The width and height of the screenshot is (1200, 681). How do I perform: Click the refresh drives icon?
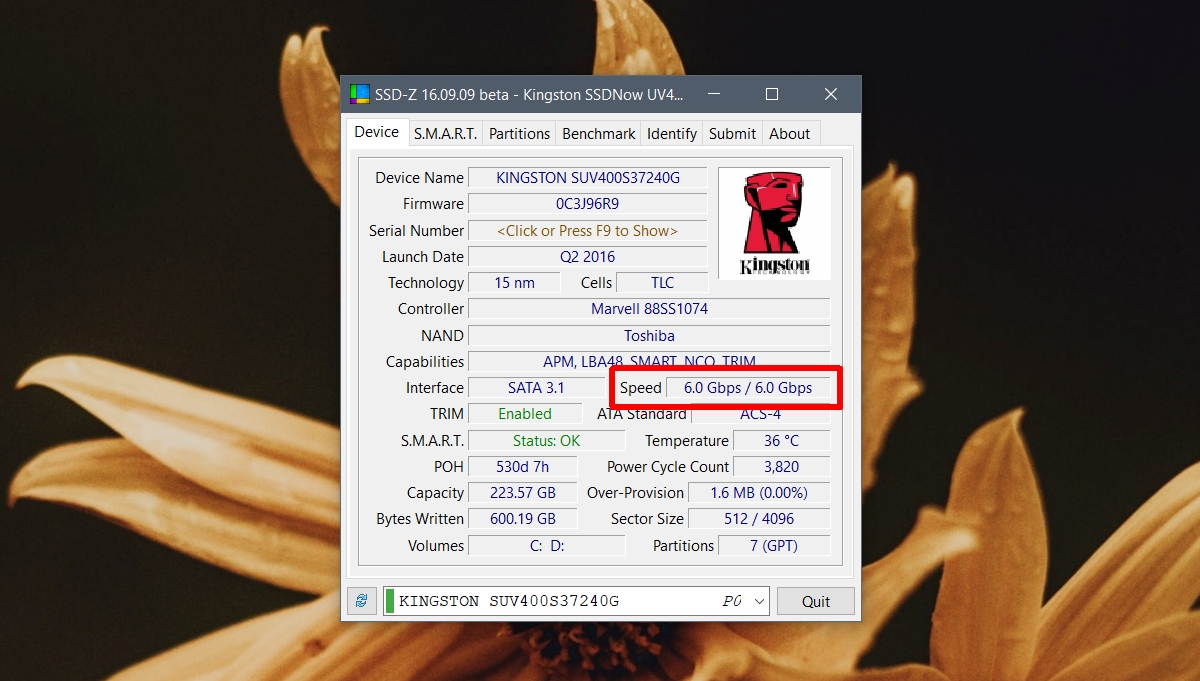pyautogui.click(x=361, y=600)
